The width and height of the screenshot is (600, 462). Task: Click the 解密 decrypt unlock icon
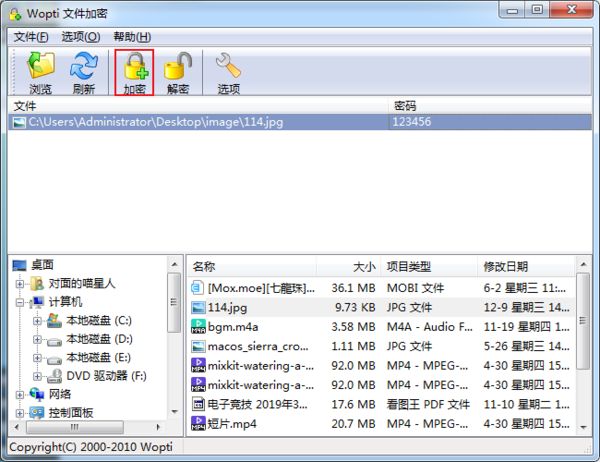tap(178, 68)
